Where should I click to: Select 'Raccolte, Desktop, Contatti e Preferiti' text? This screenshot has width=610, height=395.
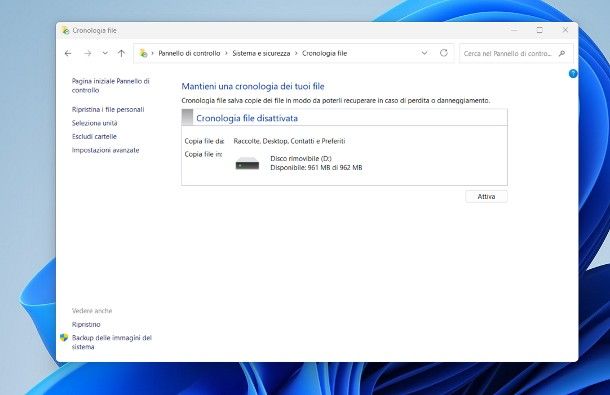[289, 141]
